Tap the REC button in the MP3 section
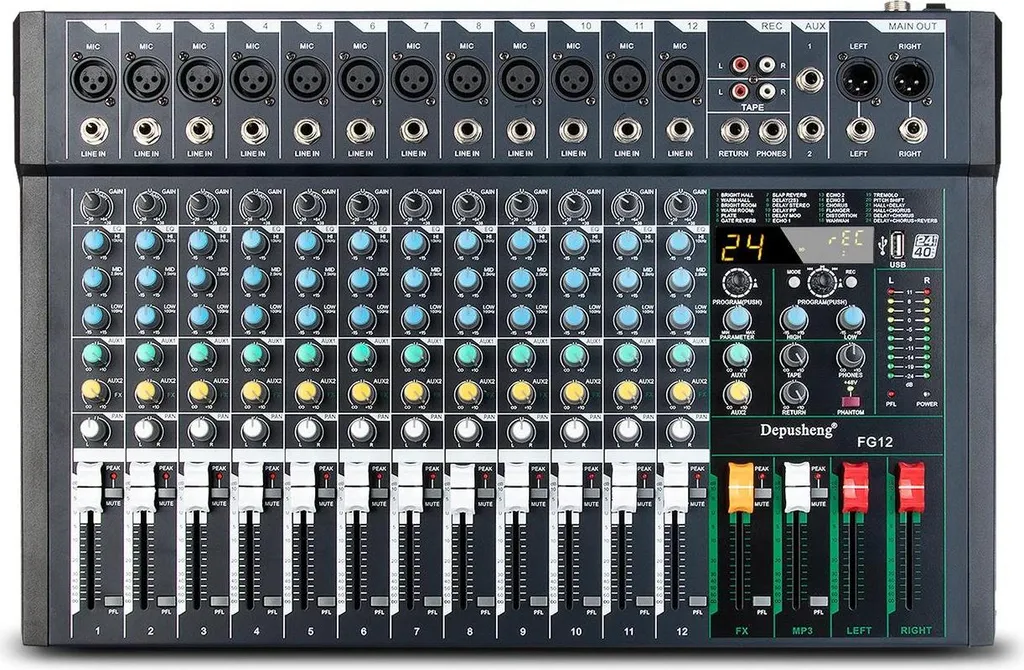1024x670 pixels. [x=851, y=283]
